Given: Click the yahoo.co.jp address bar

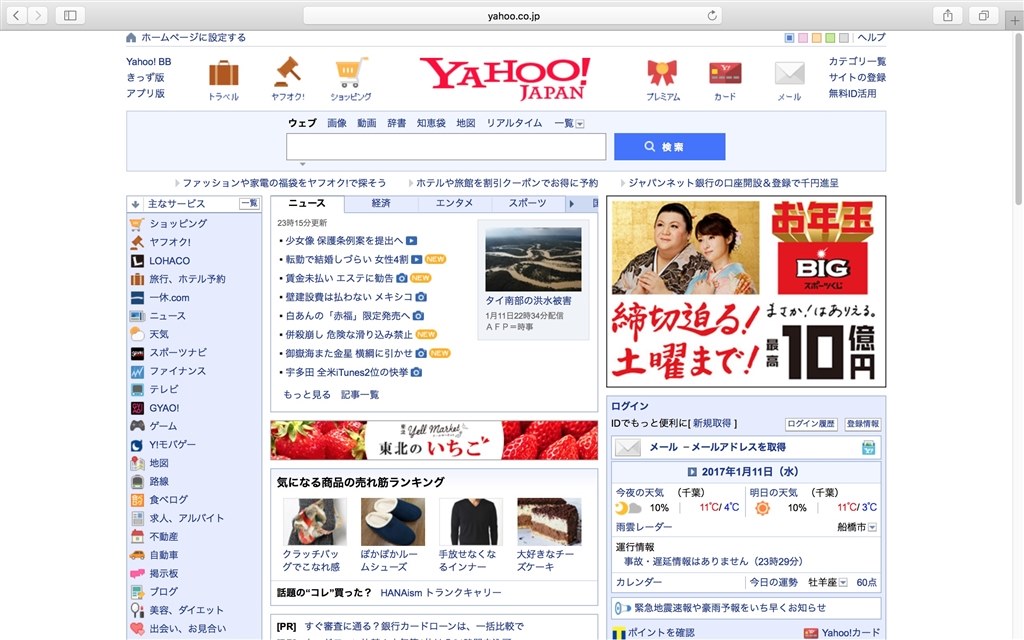Looking at the screenshot, I should (x=513, y=16).
